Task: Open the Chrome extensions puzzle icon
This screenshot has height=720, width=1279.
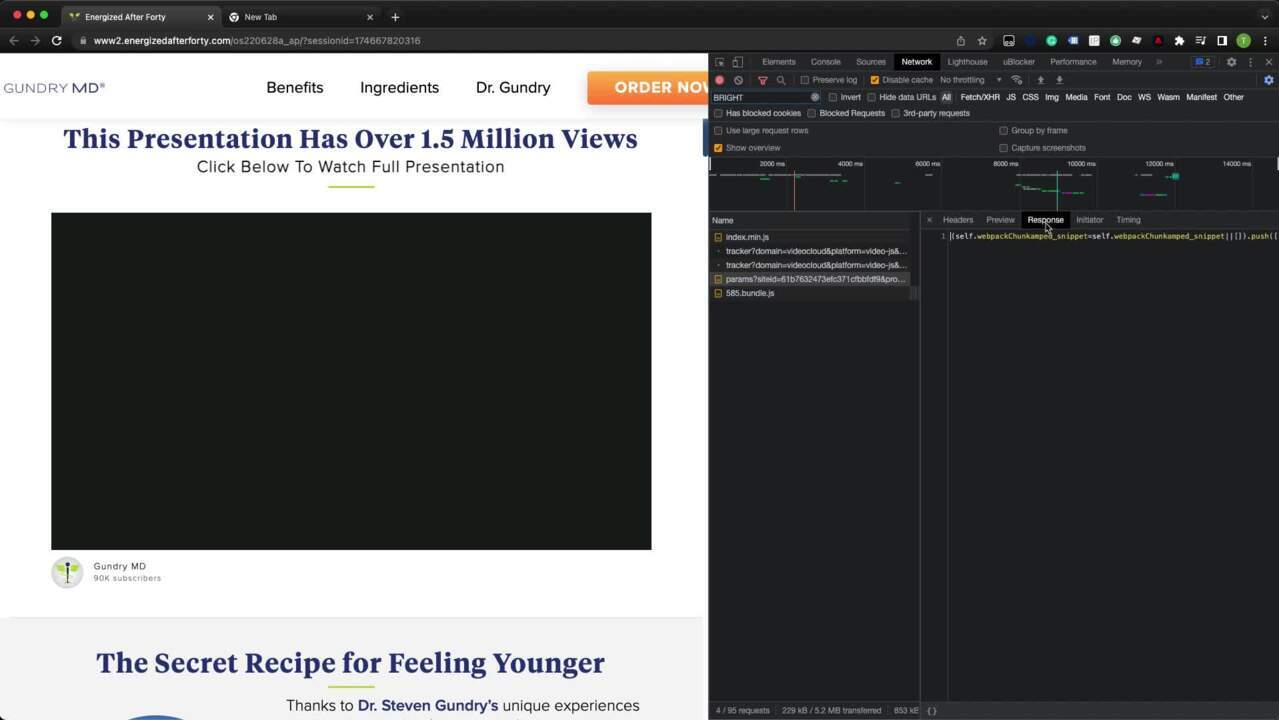Action: [1179, 41]
